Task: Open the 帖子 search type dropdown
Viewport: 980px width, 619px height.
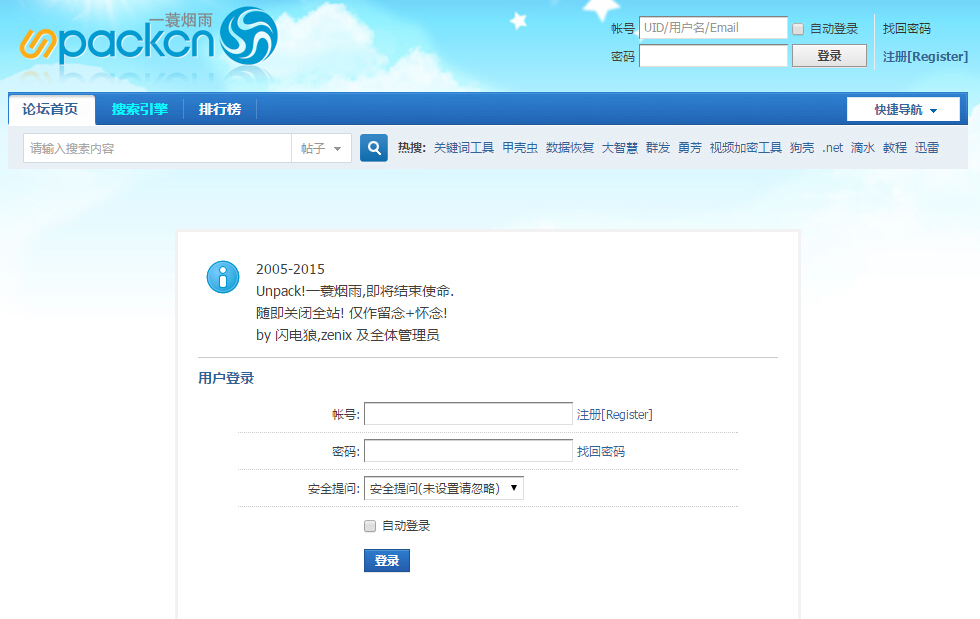Action: coord(322,147)
